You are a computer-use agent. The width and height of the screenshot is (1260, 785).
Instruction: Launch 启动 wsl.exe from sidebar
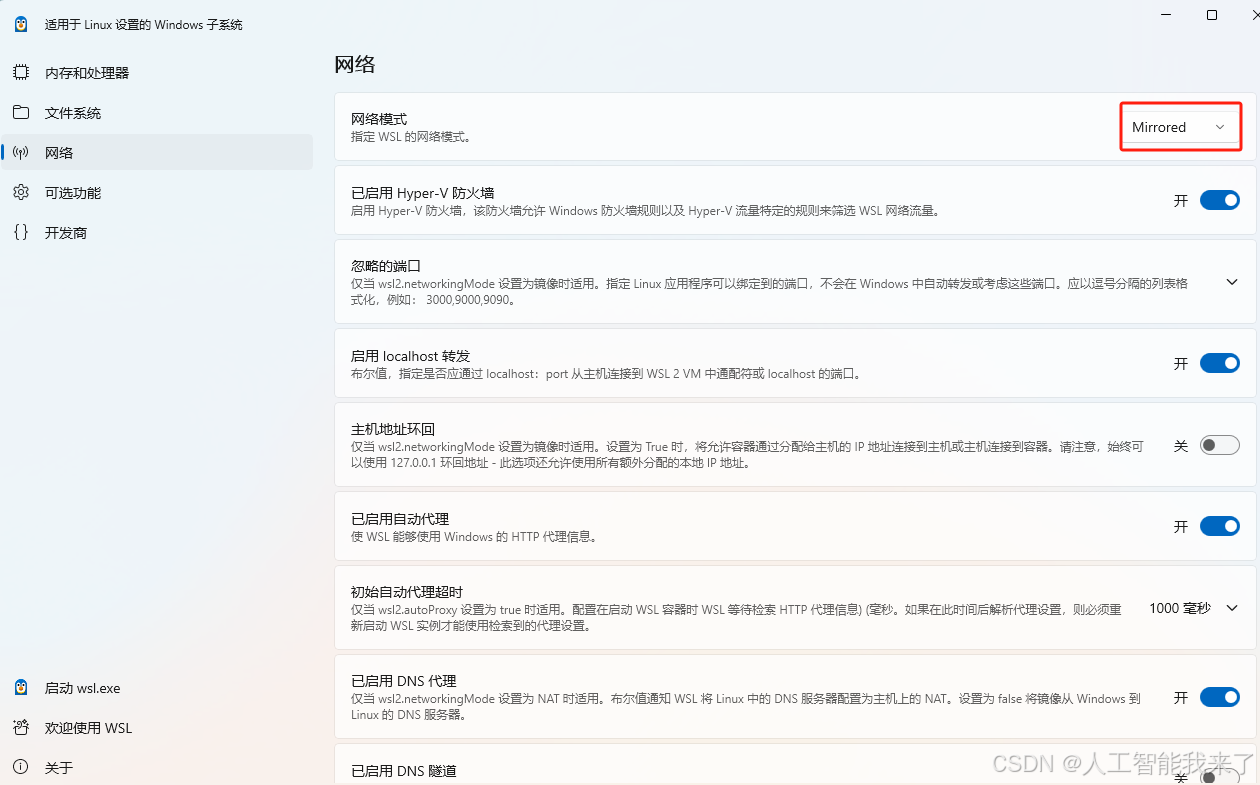click(x=157, y=688)
